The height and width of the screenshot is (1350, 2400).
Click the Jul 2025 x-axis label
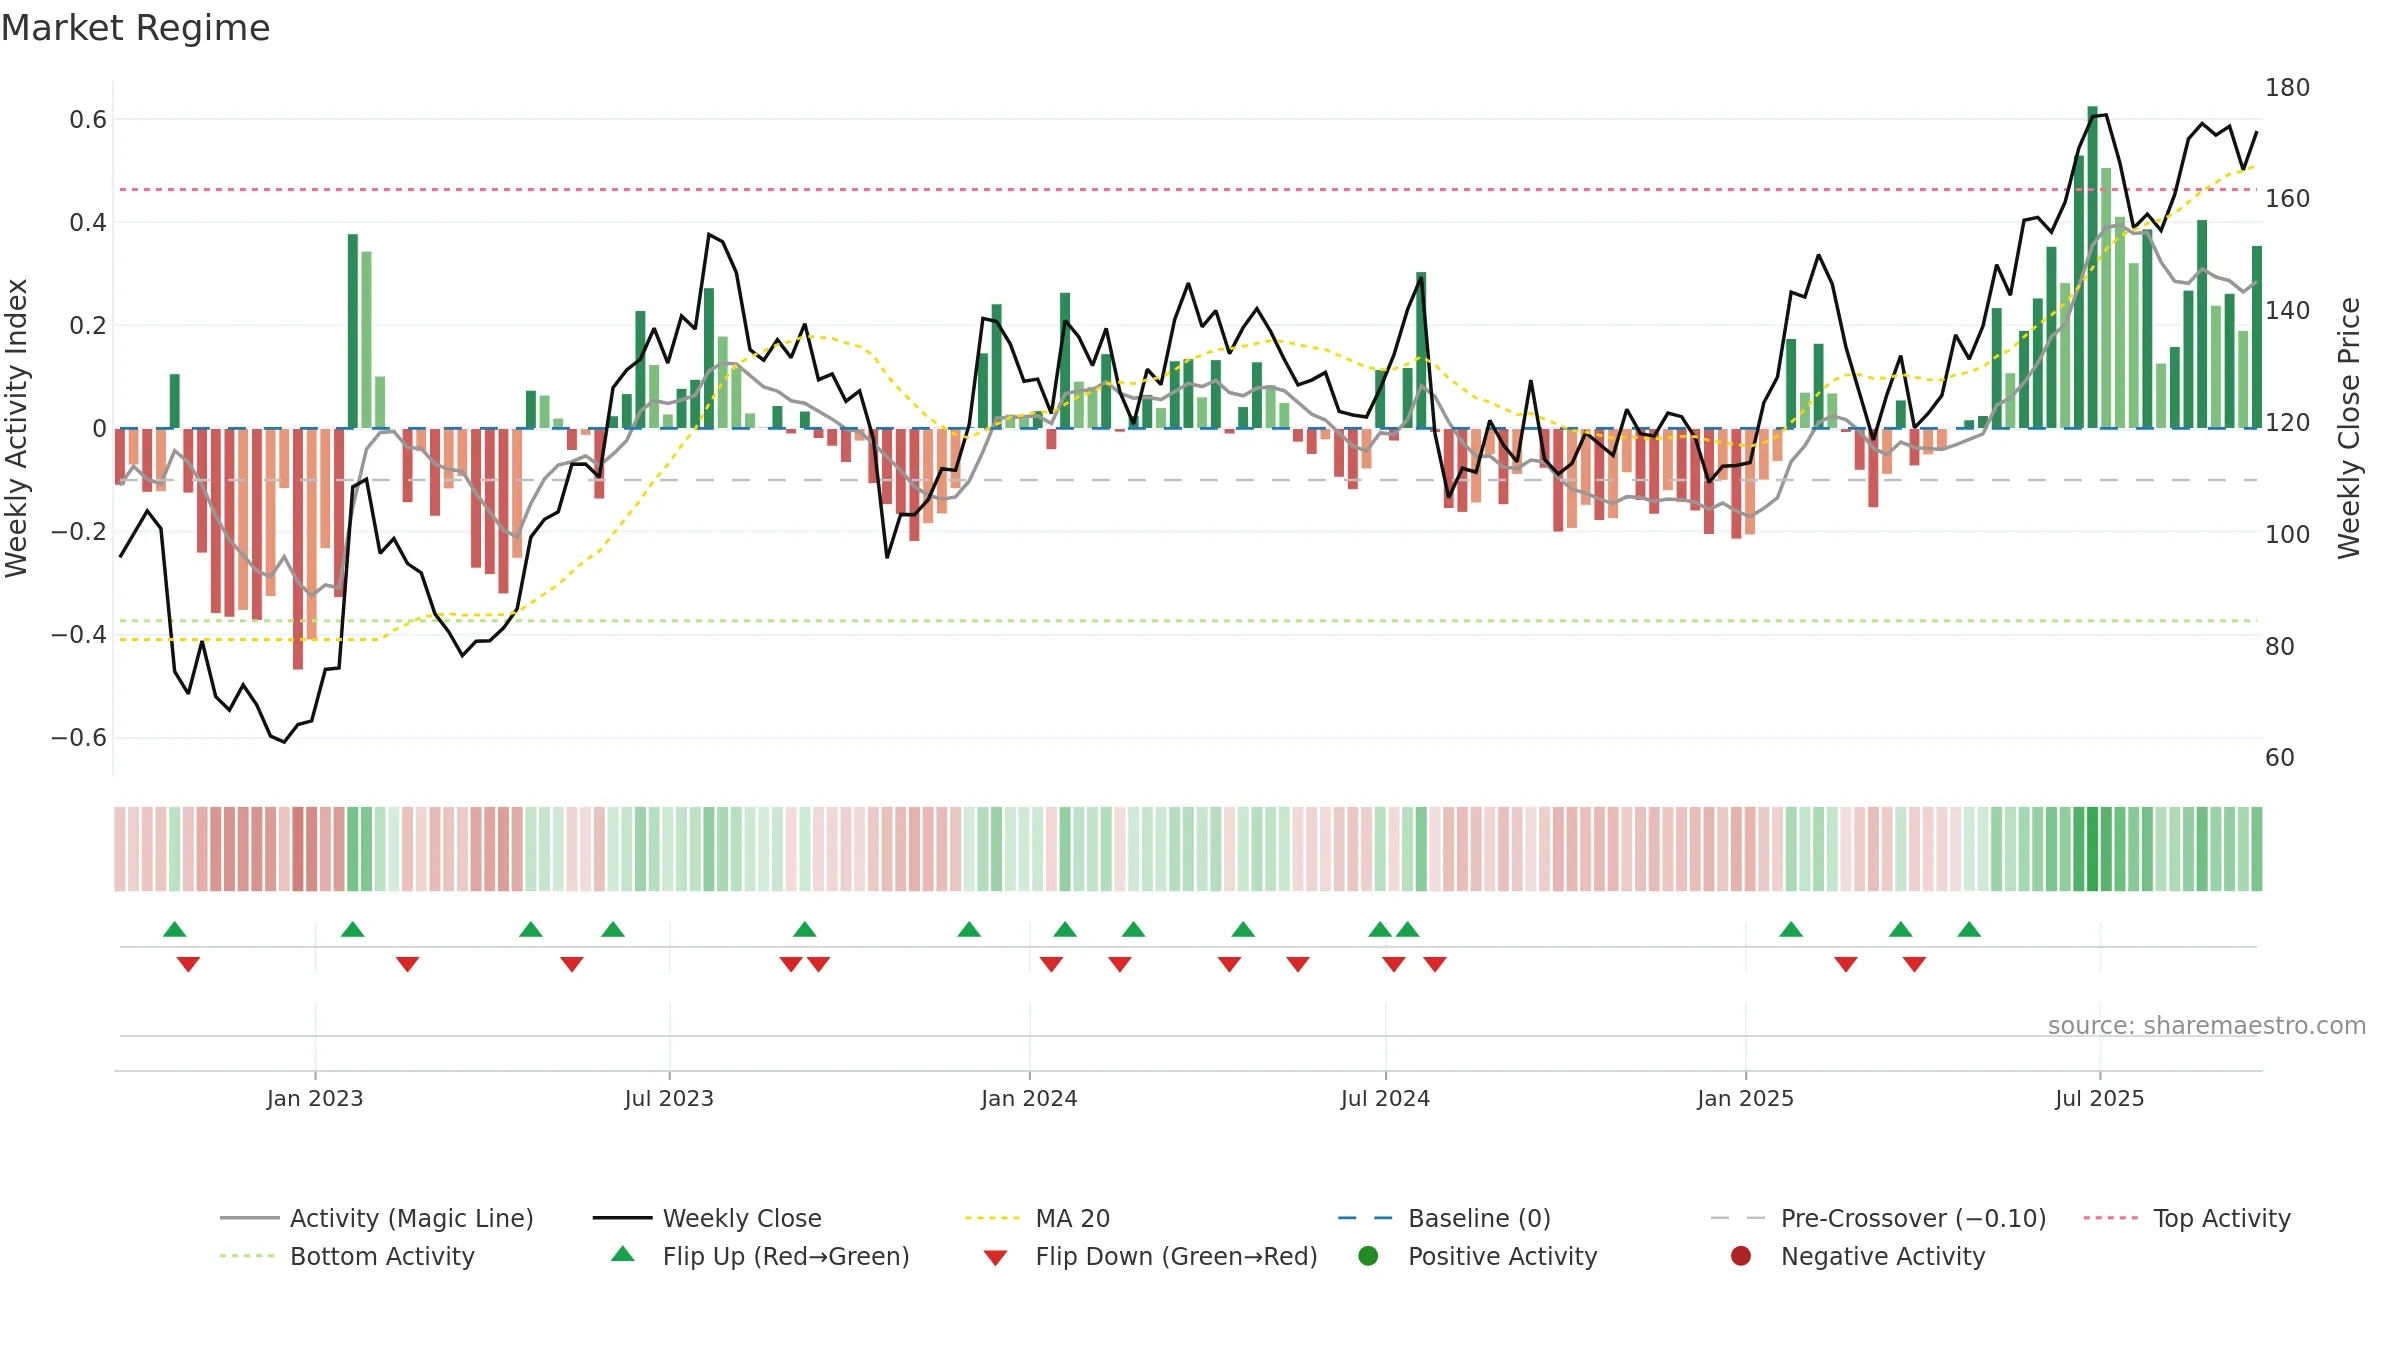click(x=2100, y=1098)
